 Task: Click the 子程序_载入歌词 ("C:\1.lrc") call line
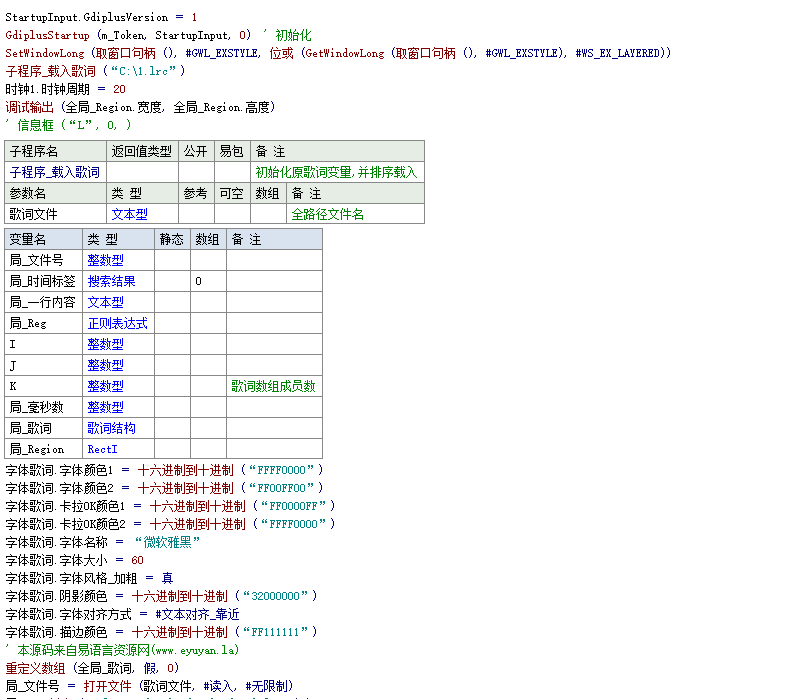[x=95, y=71]
